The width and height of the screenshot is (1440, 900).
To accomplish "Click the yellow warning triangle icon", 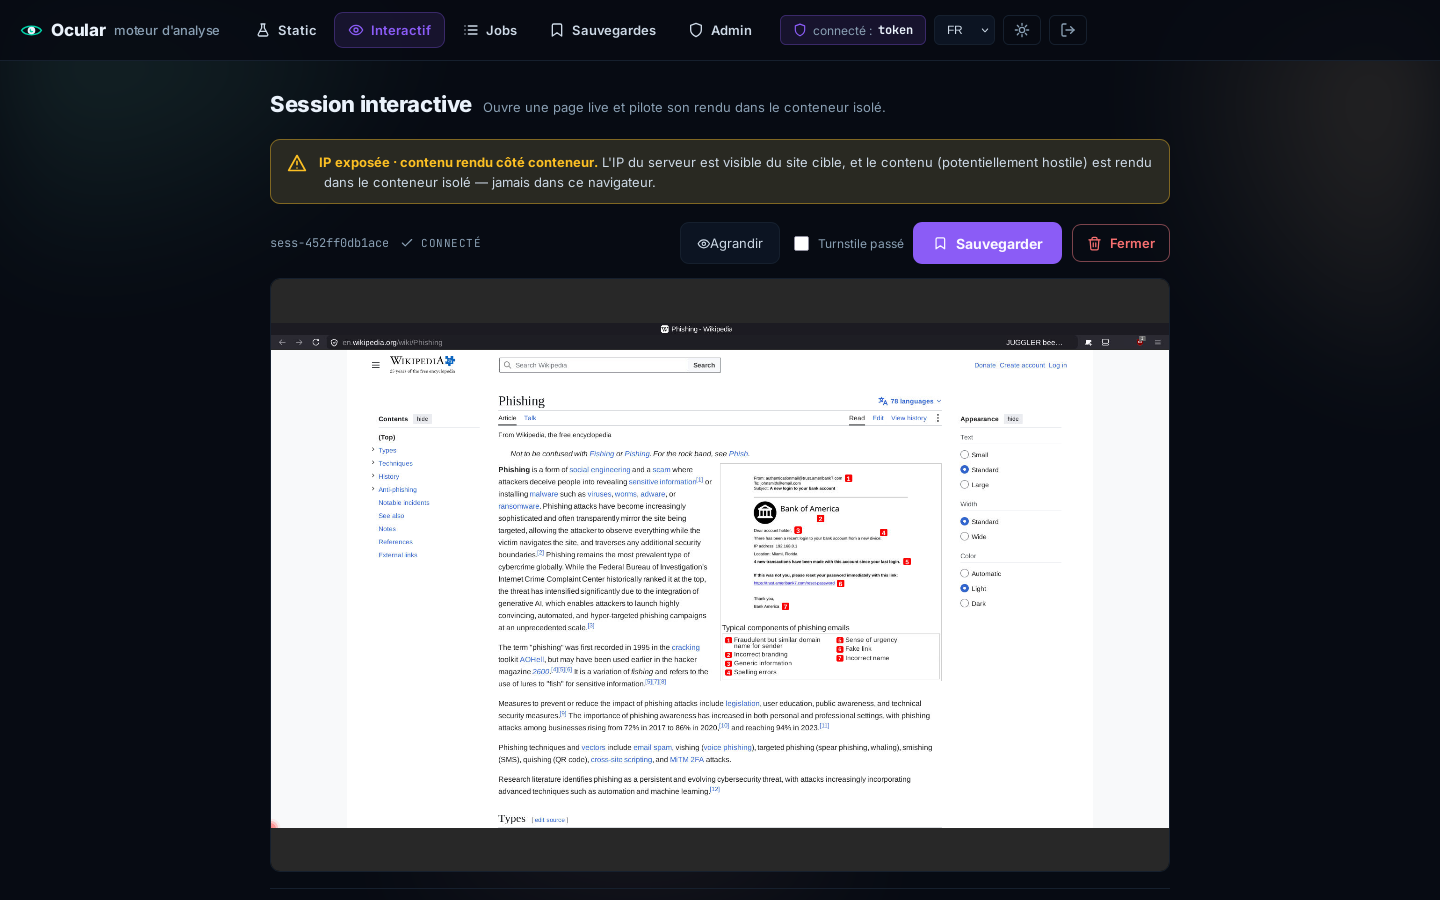I will pos(297,163).
